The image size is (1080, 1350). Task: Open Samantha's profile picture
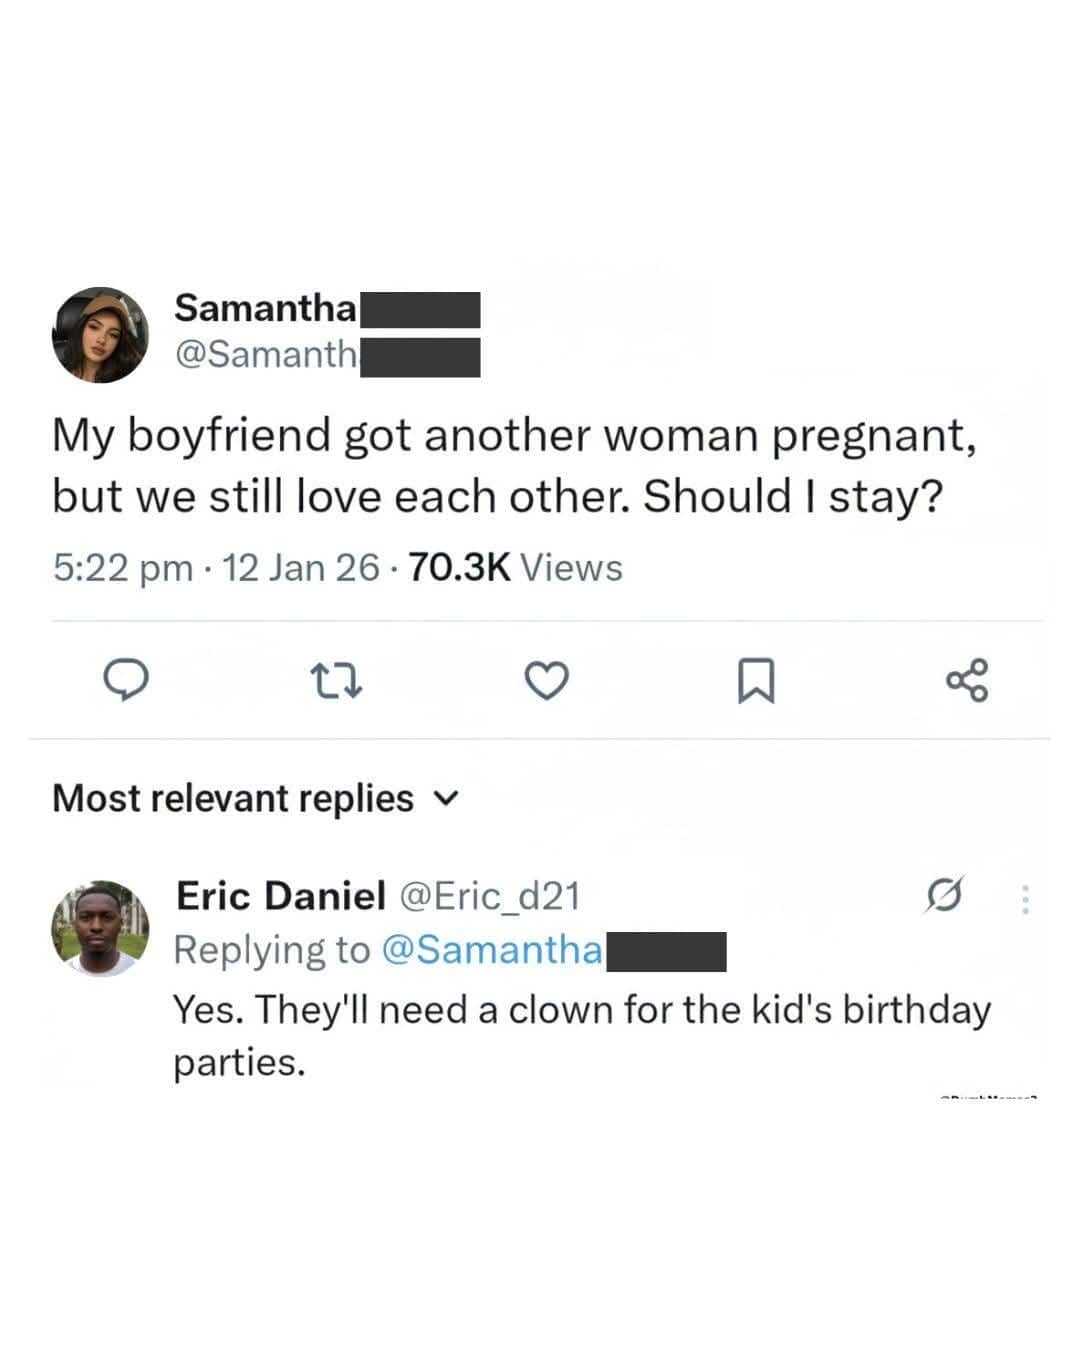(100, 335)
